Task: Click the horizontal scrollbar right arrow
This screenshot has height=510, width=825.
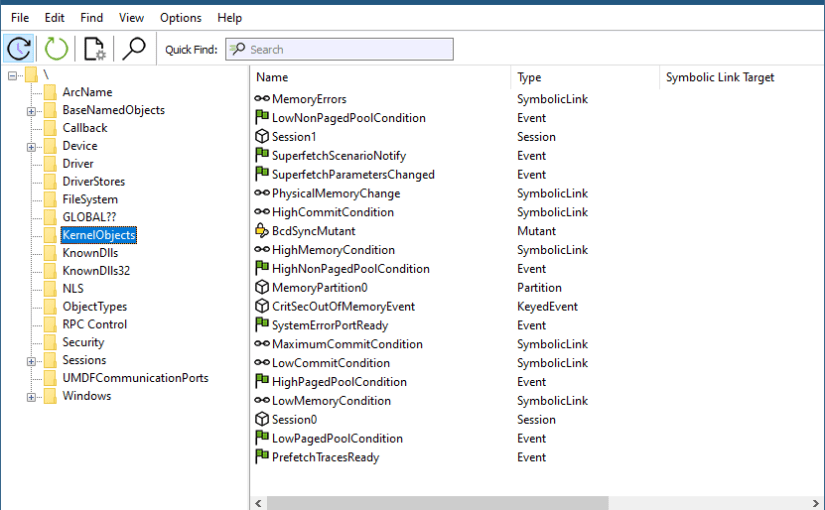Action: click(816, 503)
